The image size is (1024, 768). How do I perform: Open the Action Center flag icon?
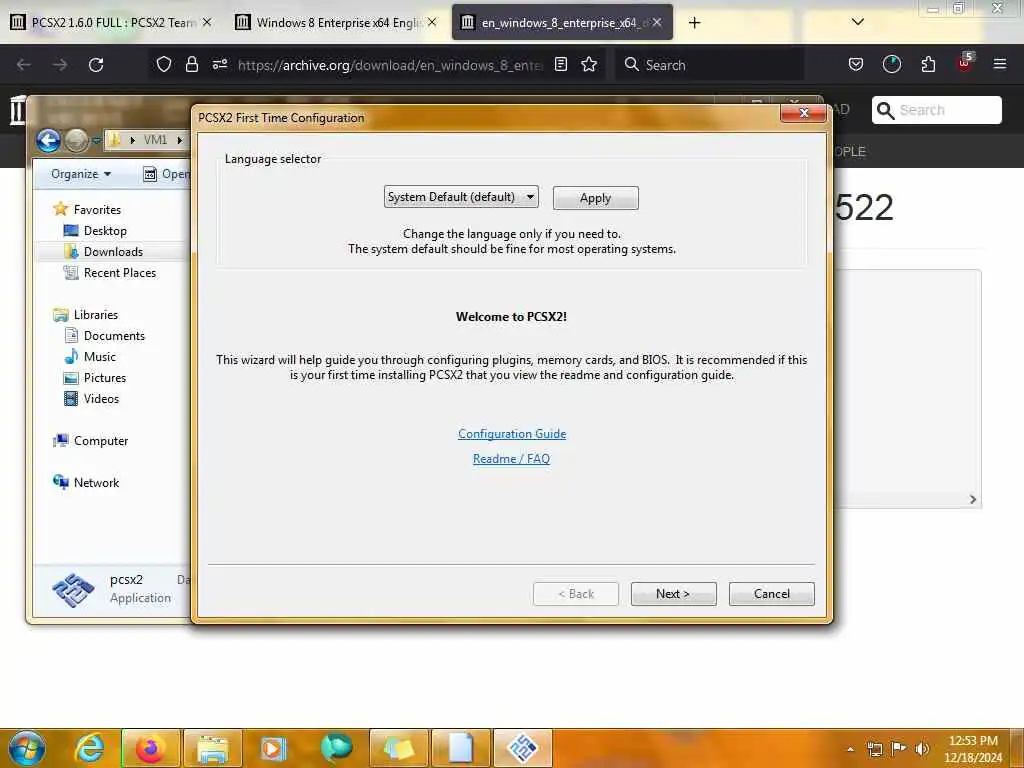pos(899,748)
